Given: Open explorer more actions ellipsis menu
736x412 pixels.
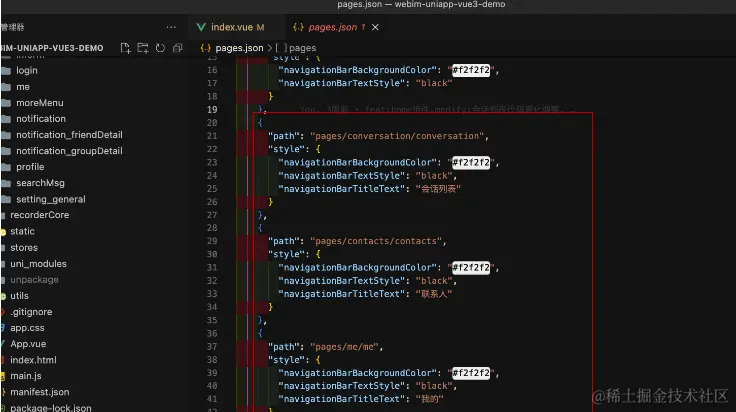Looking at the screenshot, I should tap(171, 27).
